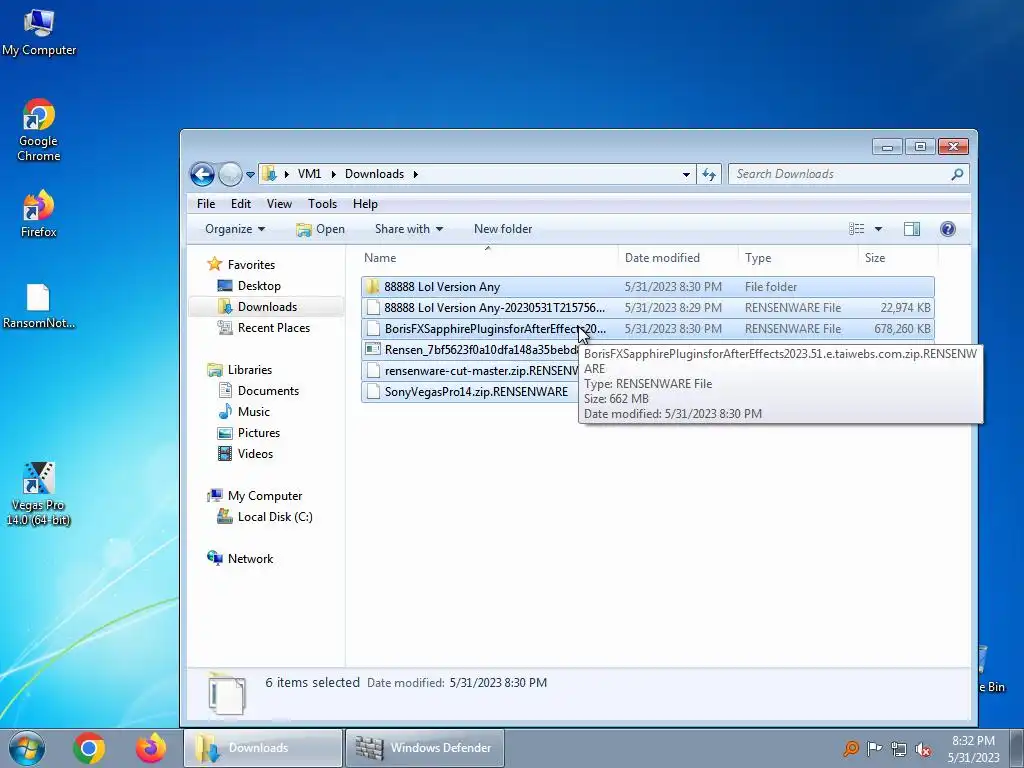Open Chrome from the taskbar
The width and height of the screenshot is (1024, 768).
[89, 748]
